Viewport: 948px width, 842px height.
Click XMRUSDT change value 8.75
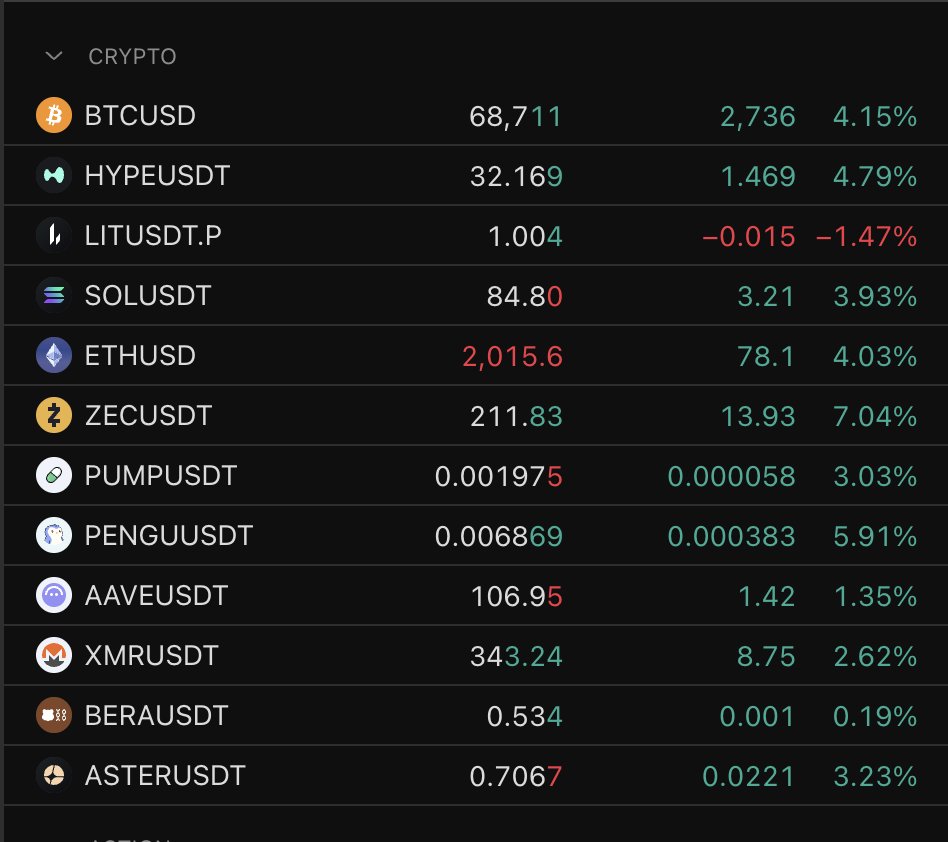[x=766, y=656]
